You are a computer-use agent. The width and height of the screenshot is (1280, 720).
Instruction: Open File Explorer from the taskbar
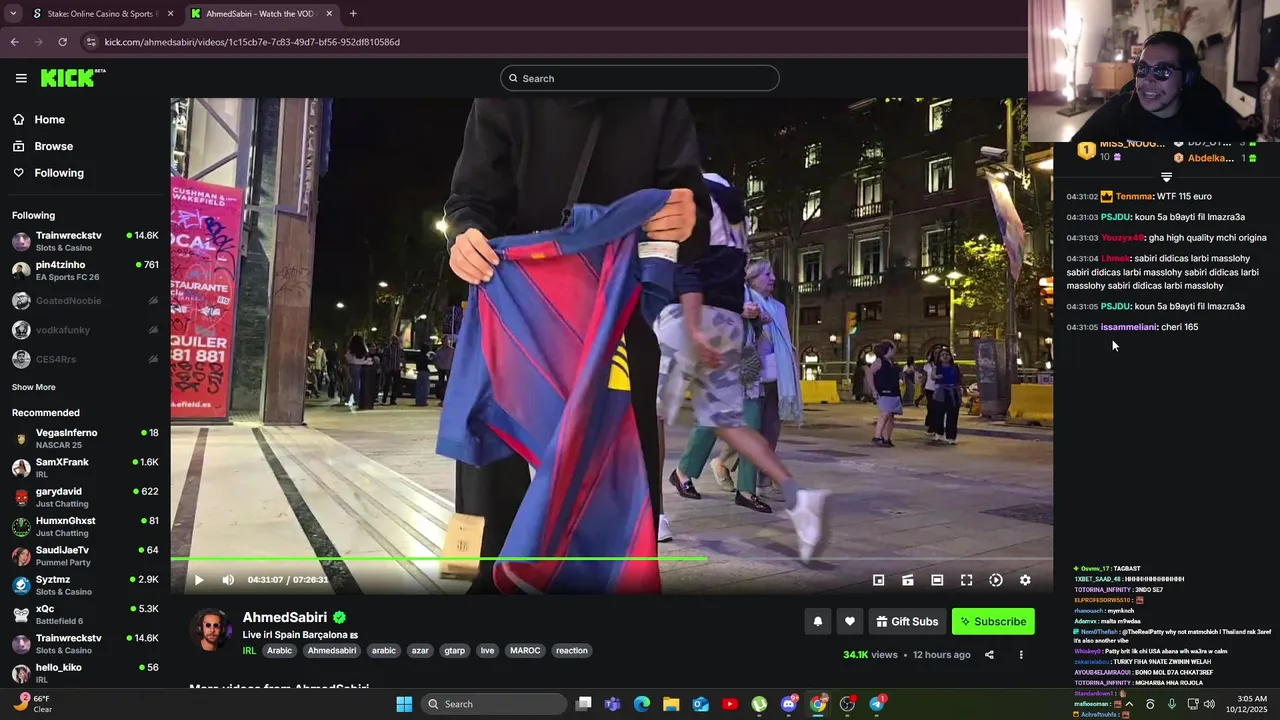point(671,704)
